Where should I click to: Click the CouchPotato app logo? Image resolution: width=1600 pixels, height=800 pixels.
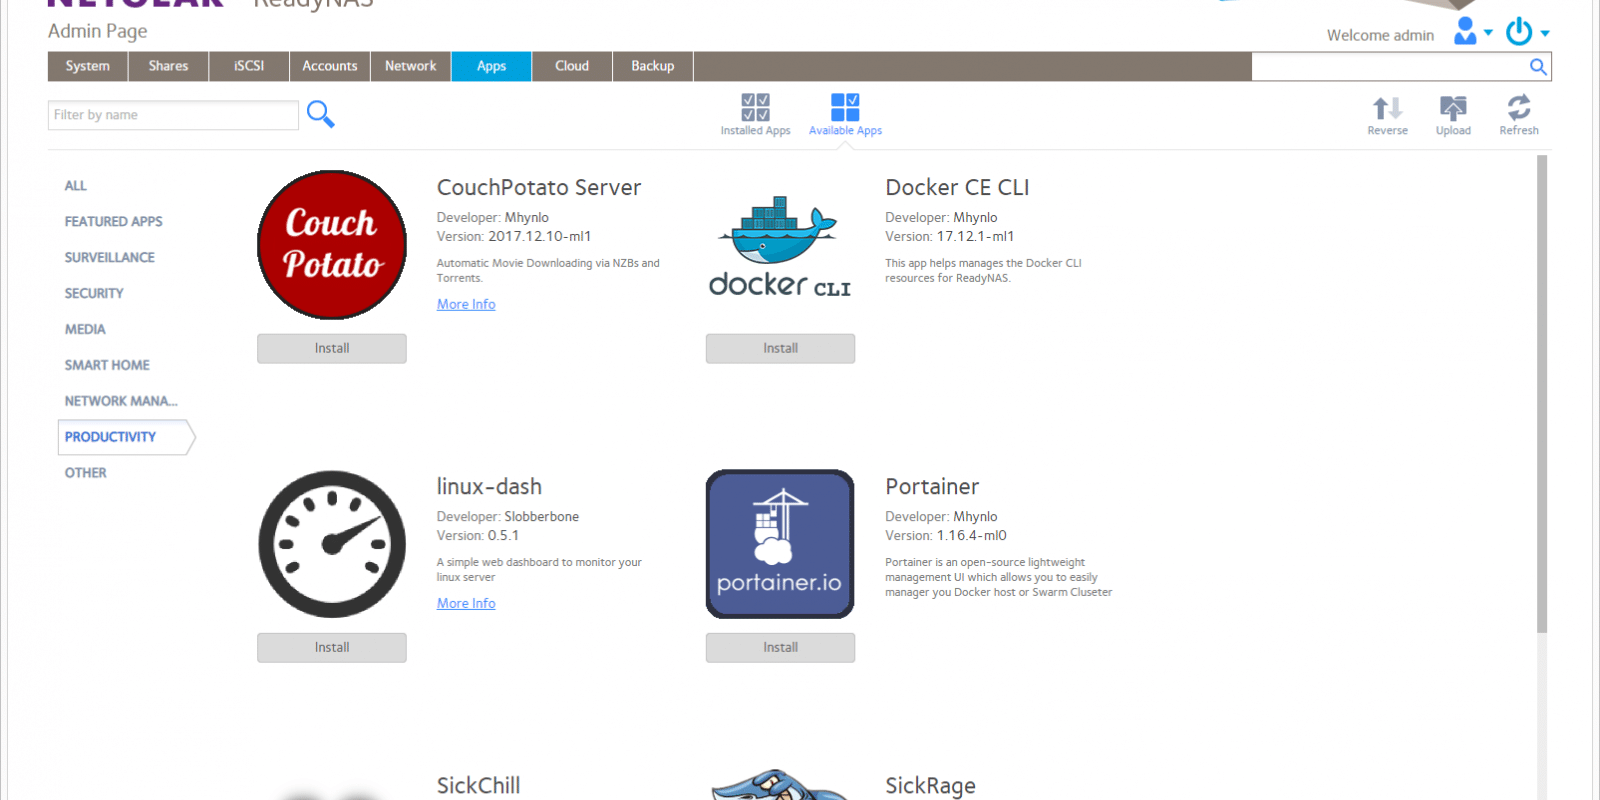click(332, 245)
